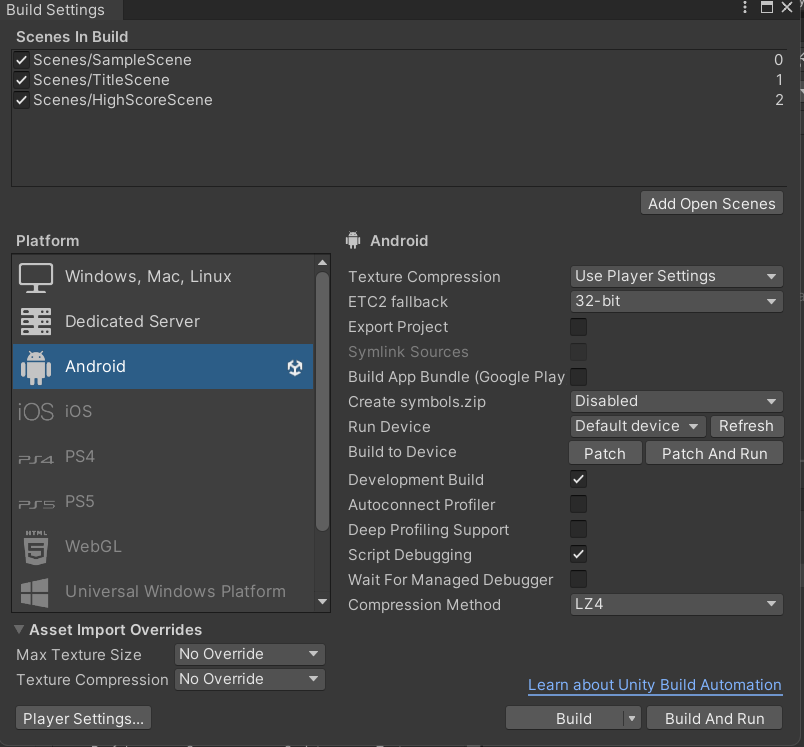Image resolution: width=804 pixels, height=747 pixels.
Task: Uncheck the Scenes/TitleScene checkbox
Action: coord(21,80)
